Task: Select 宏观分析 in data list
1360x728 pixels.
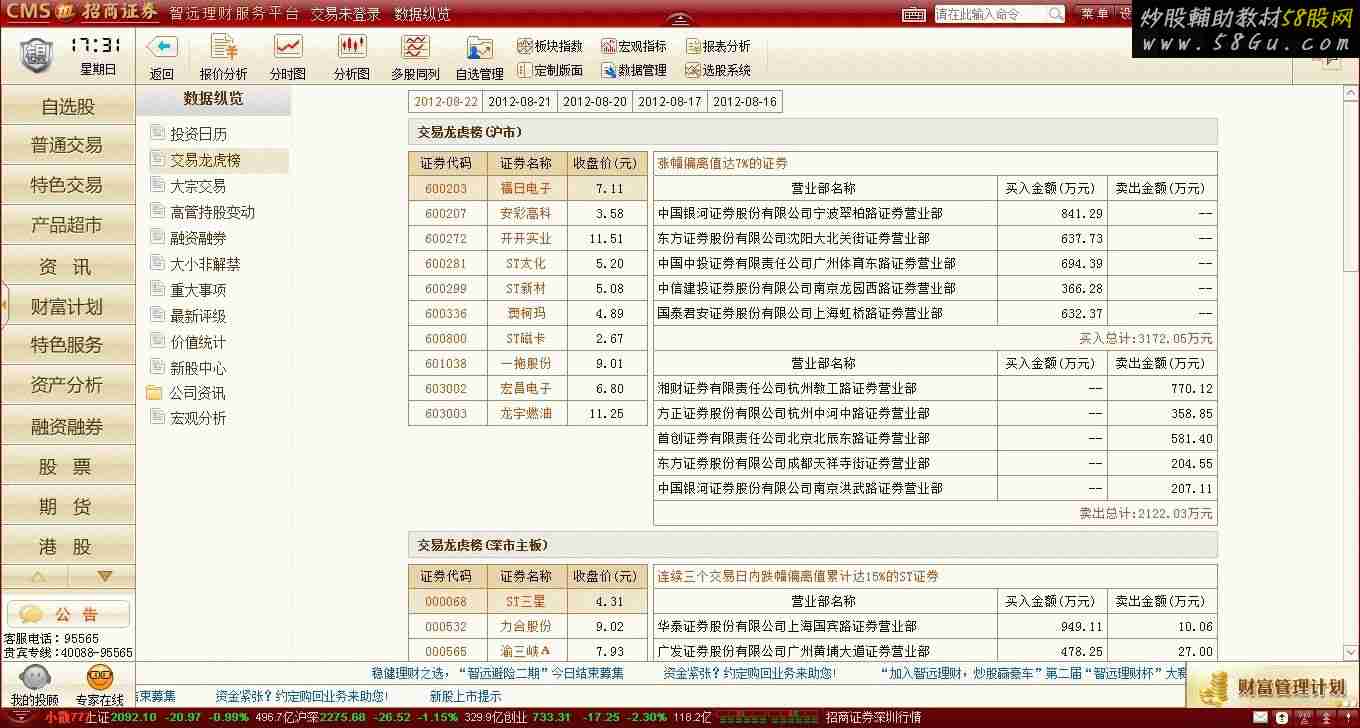Action: click(x=198, y=418)
